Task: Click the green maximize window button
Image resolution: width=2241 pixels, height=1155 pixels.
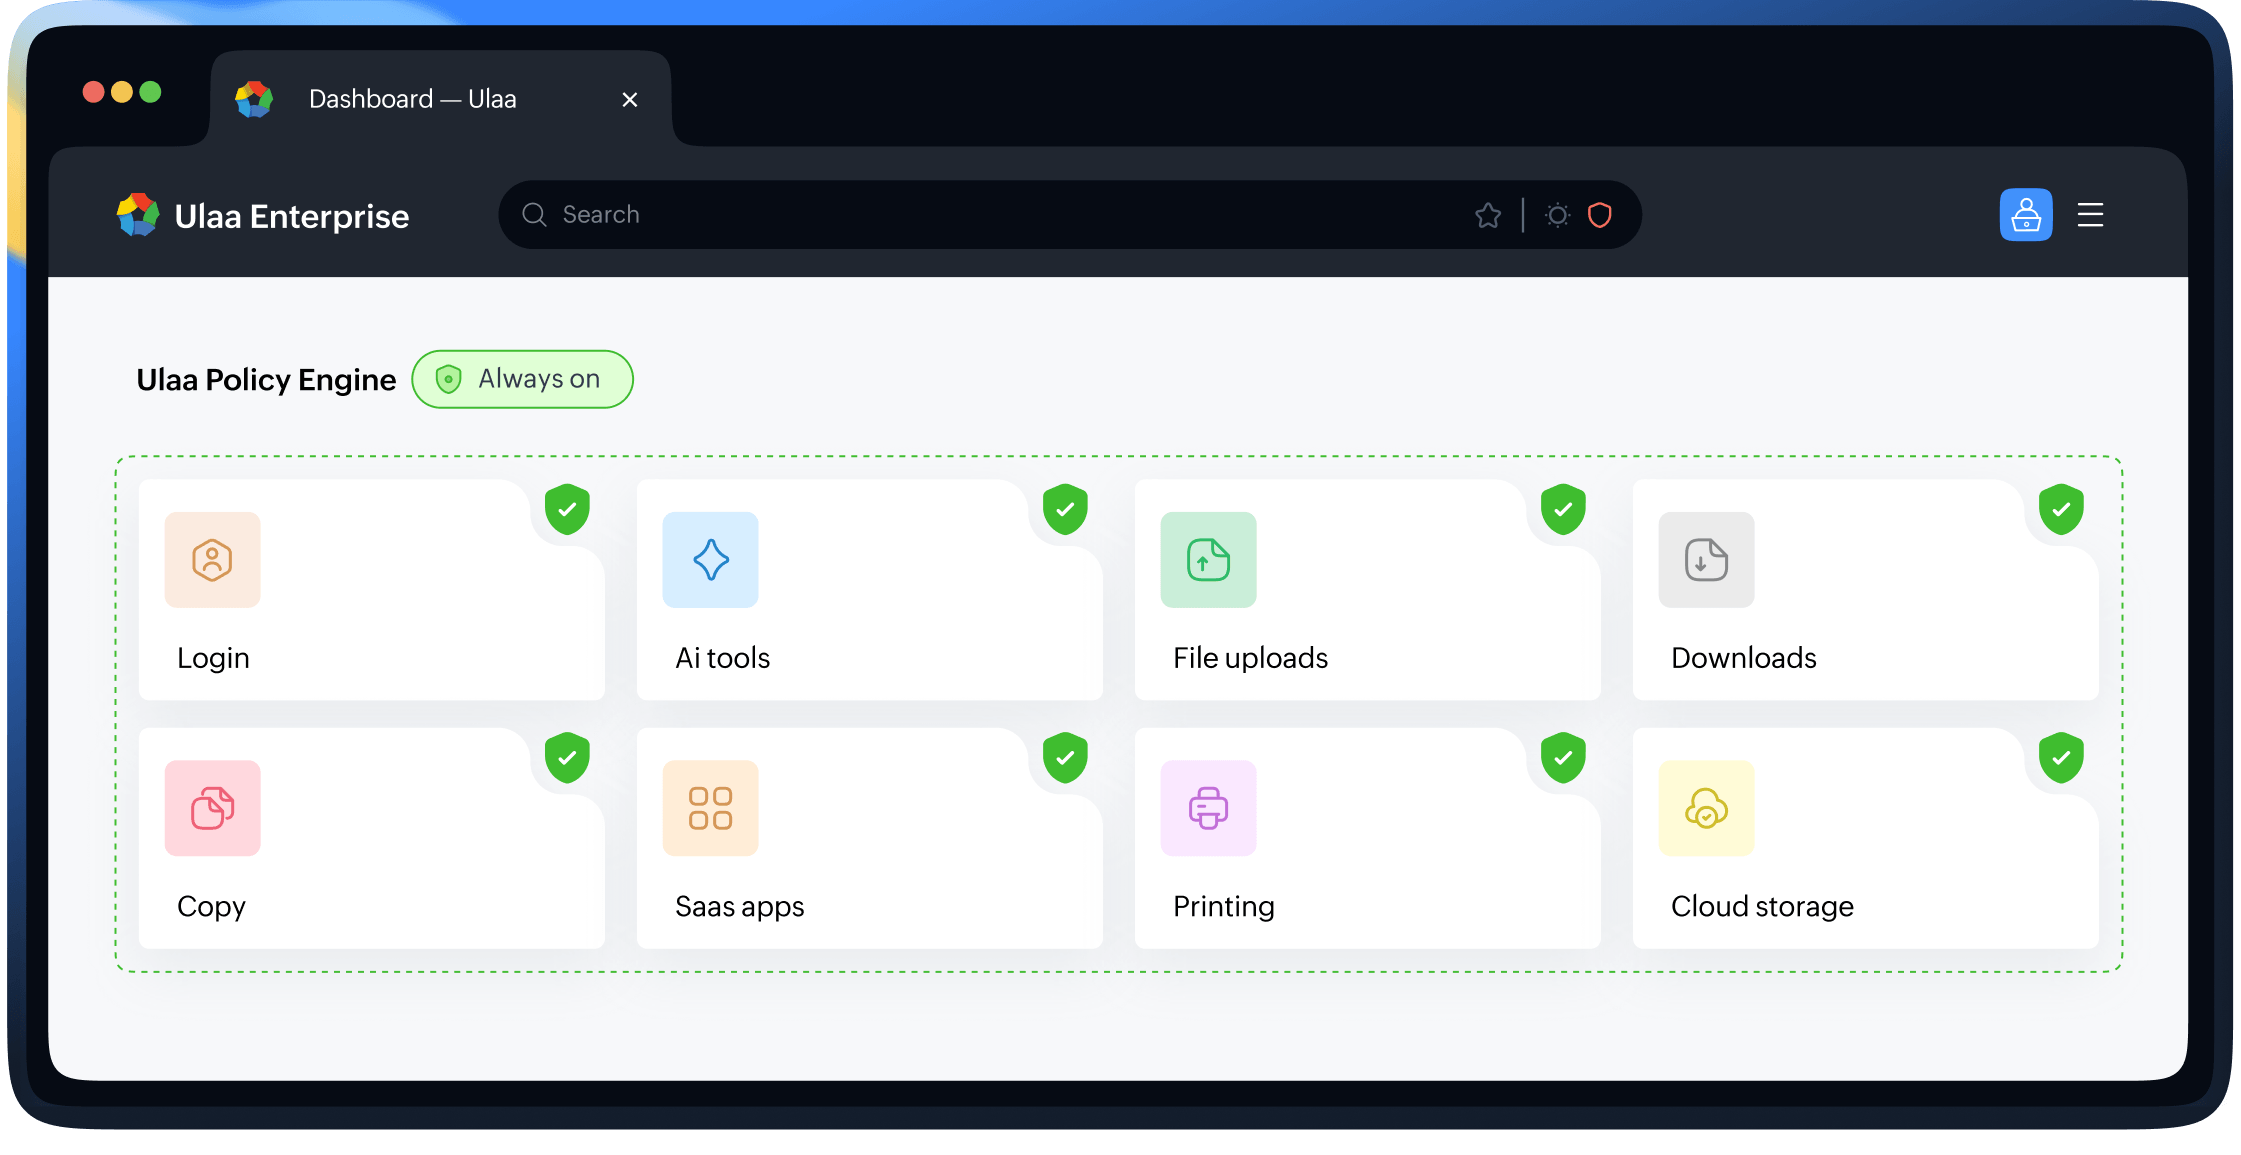Action: point(151,92)
